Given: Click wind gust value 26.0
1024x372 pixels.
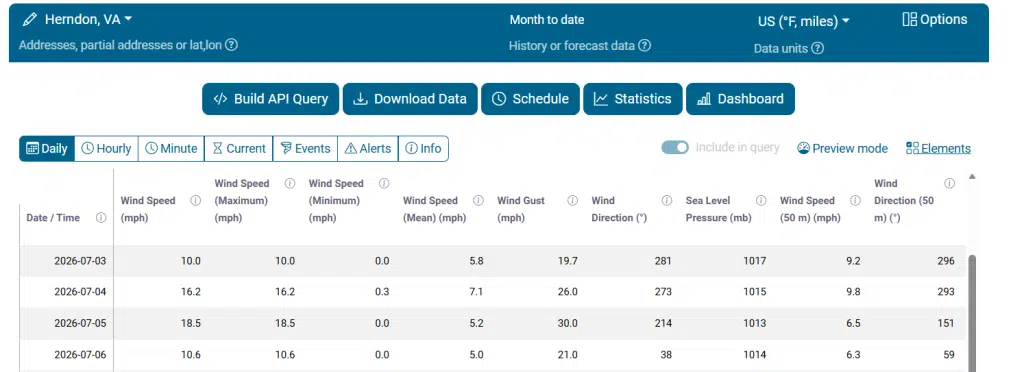Looking at the screenshot, I should pos(567,292).
